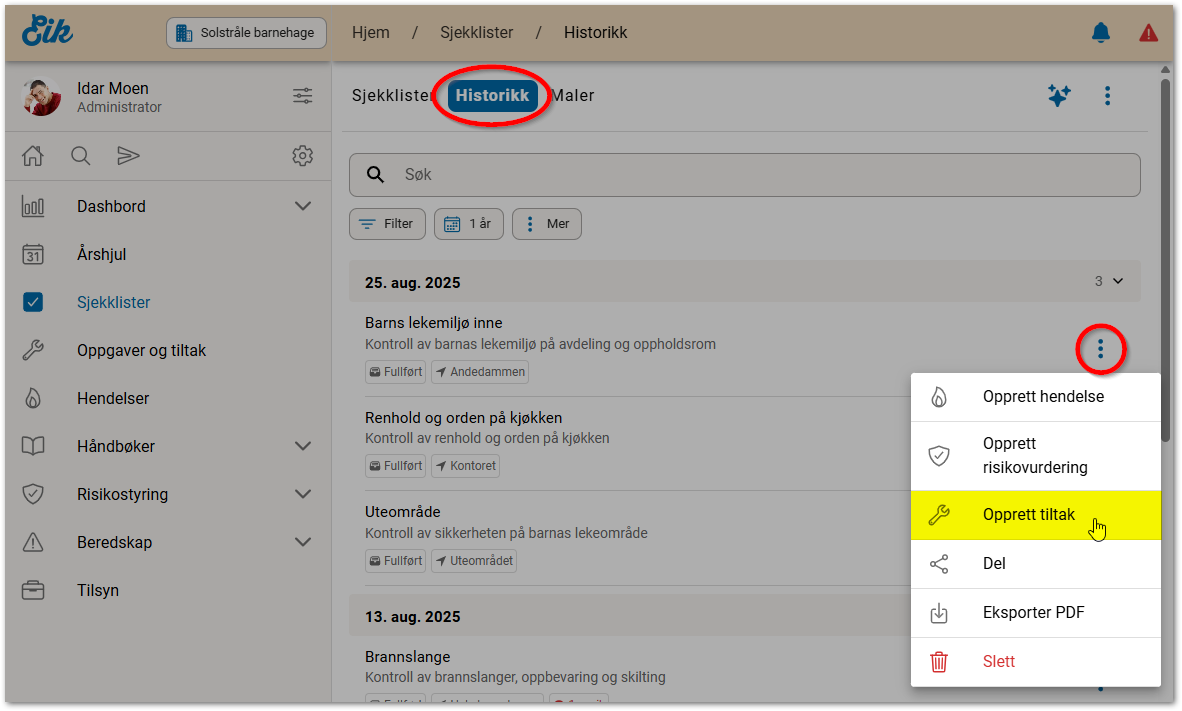This screenshot has height=711, width=1182.
Task: Open the paper plane send icon
Action: pos(128,156)
